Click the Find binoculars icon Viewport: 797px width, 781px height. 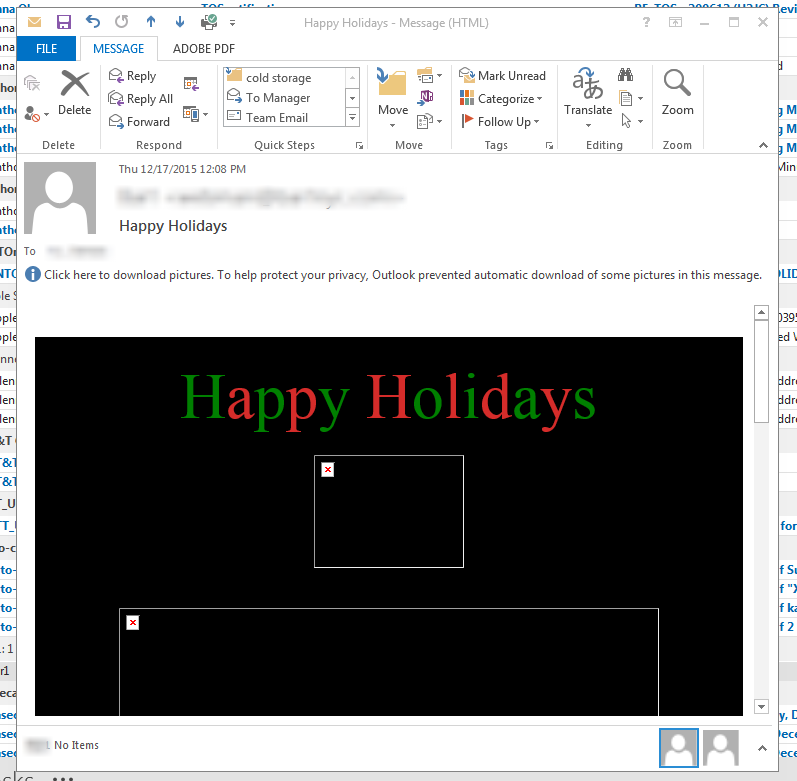pyautogui.click(x=626, y=75)
